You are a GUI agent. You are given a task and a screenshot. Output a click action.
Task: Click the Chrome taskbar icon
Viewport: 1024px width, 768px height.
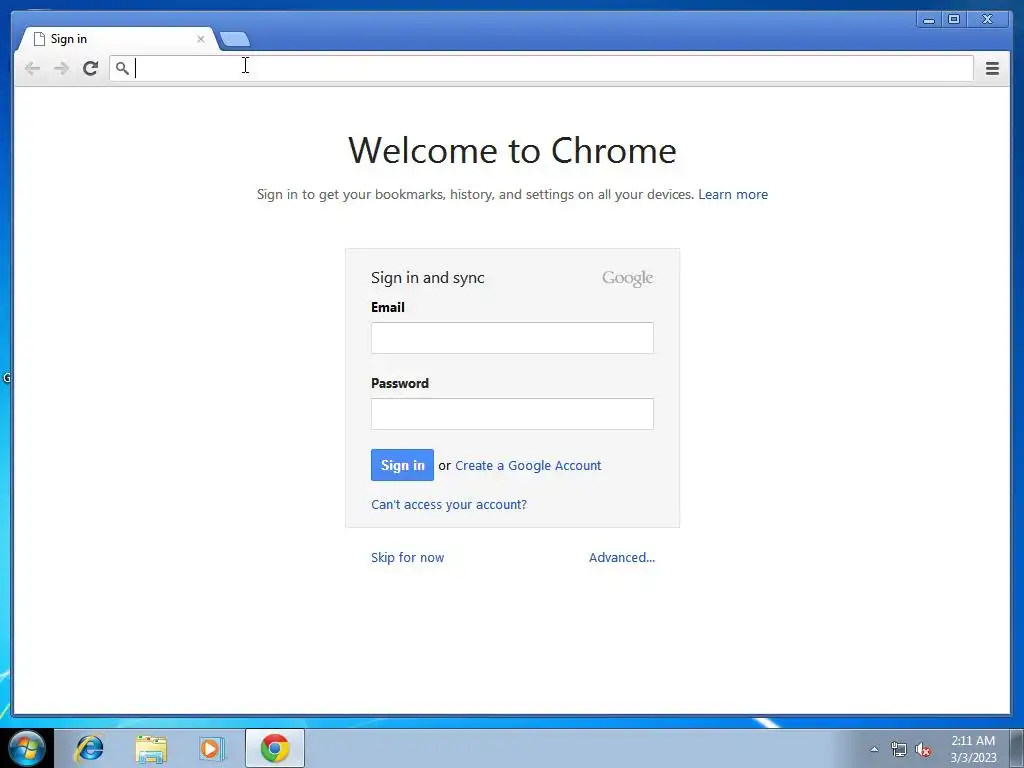275,748
